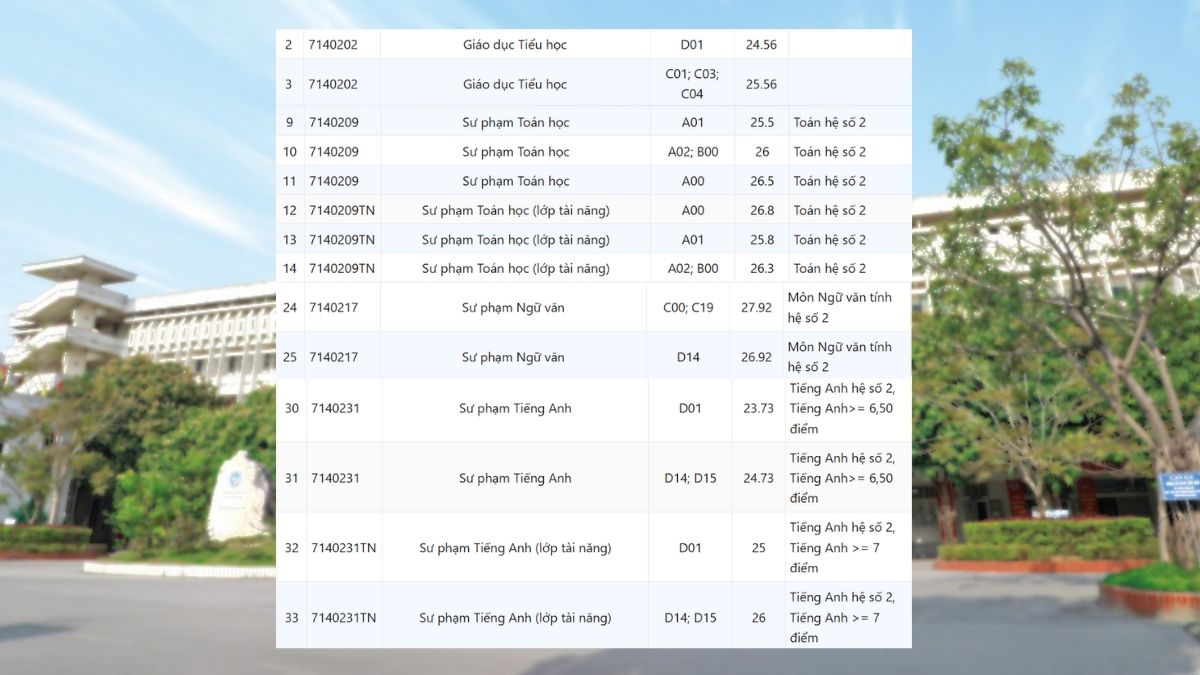Click Sư phạm Ngữ văn in row 25
Screen dimensions: 1200x675
point(513,357)
